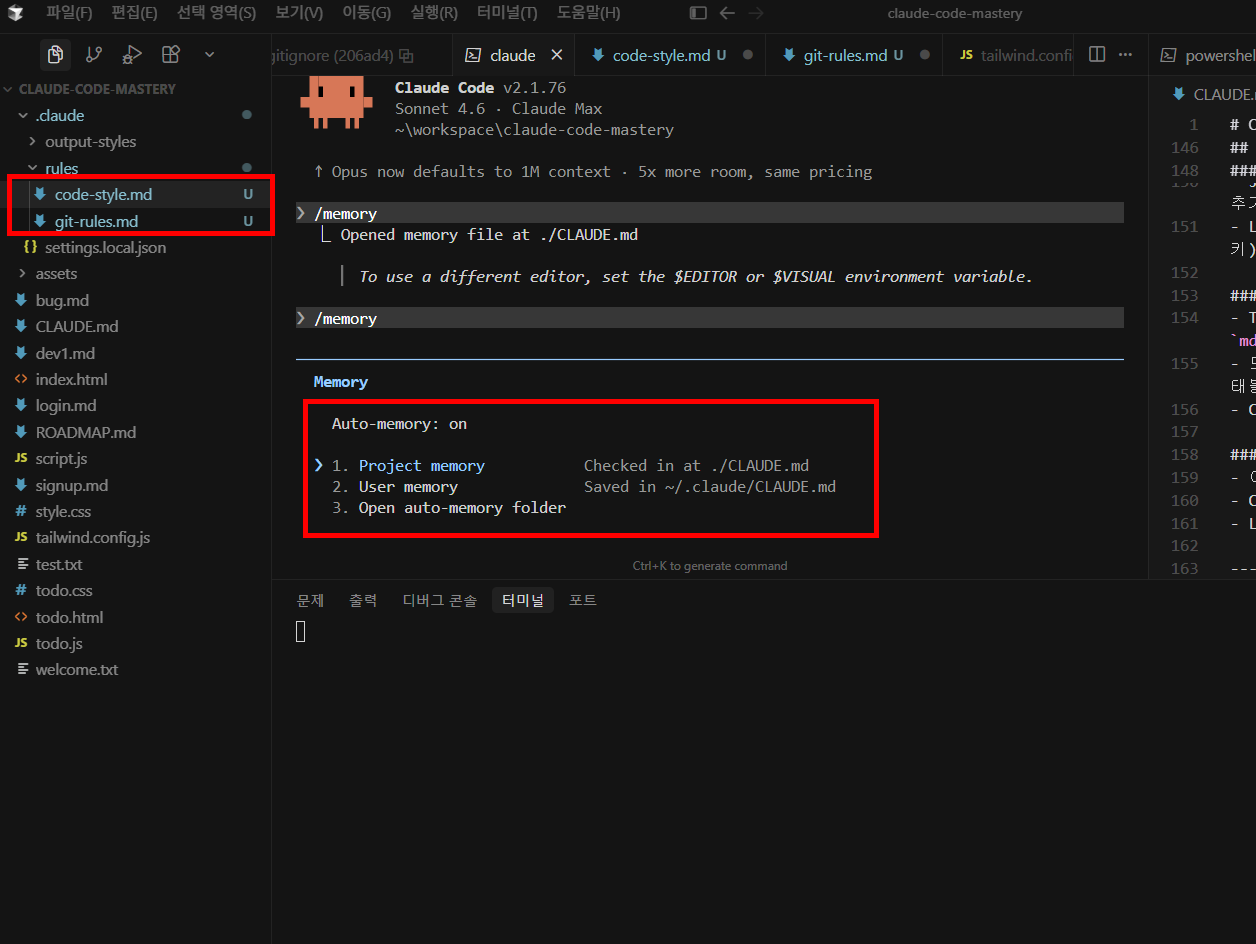Click the JS icon of script.js
The image size is (1256, 944).
[20, 458]
